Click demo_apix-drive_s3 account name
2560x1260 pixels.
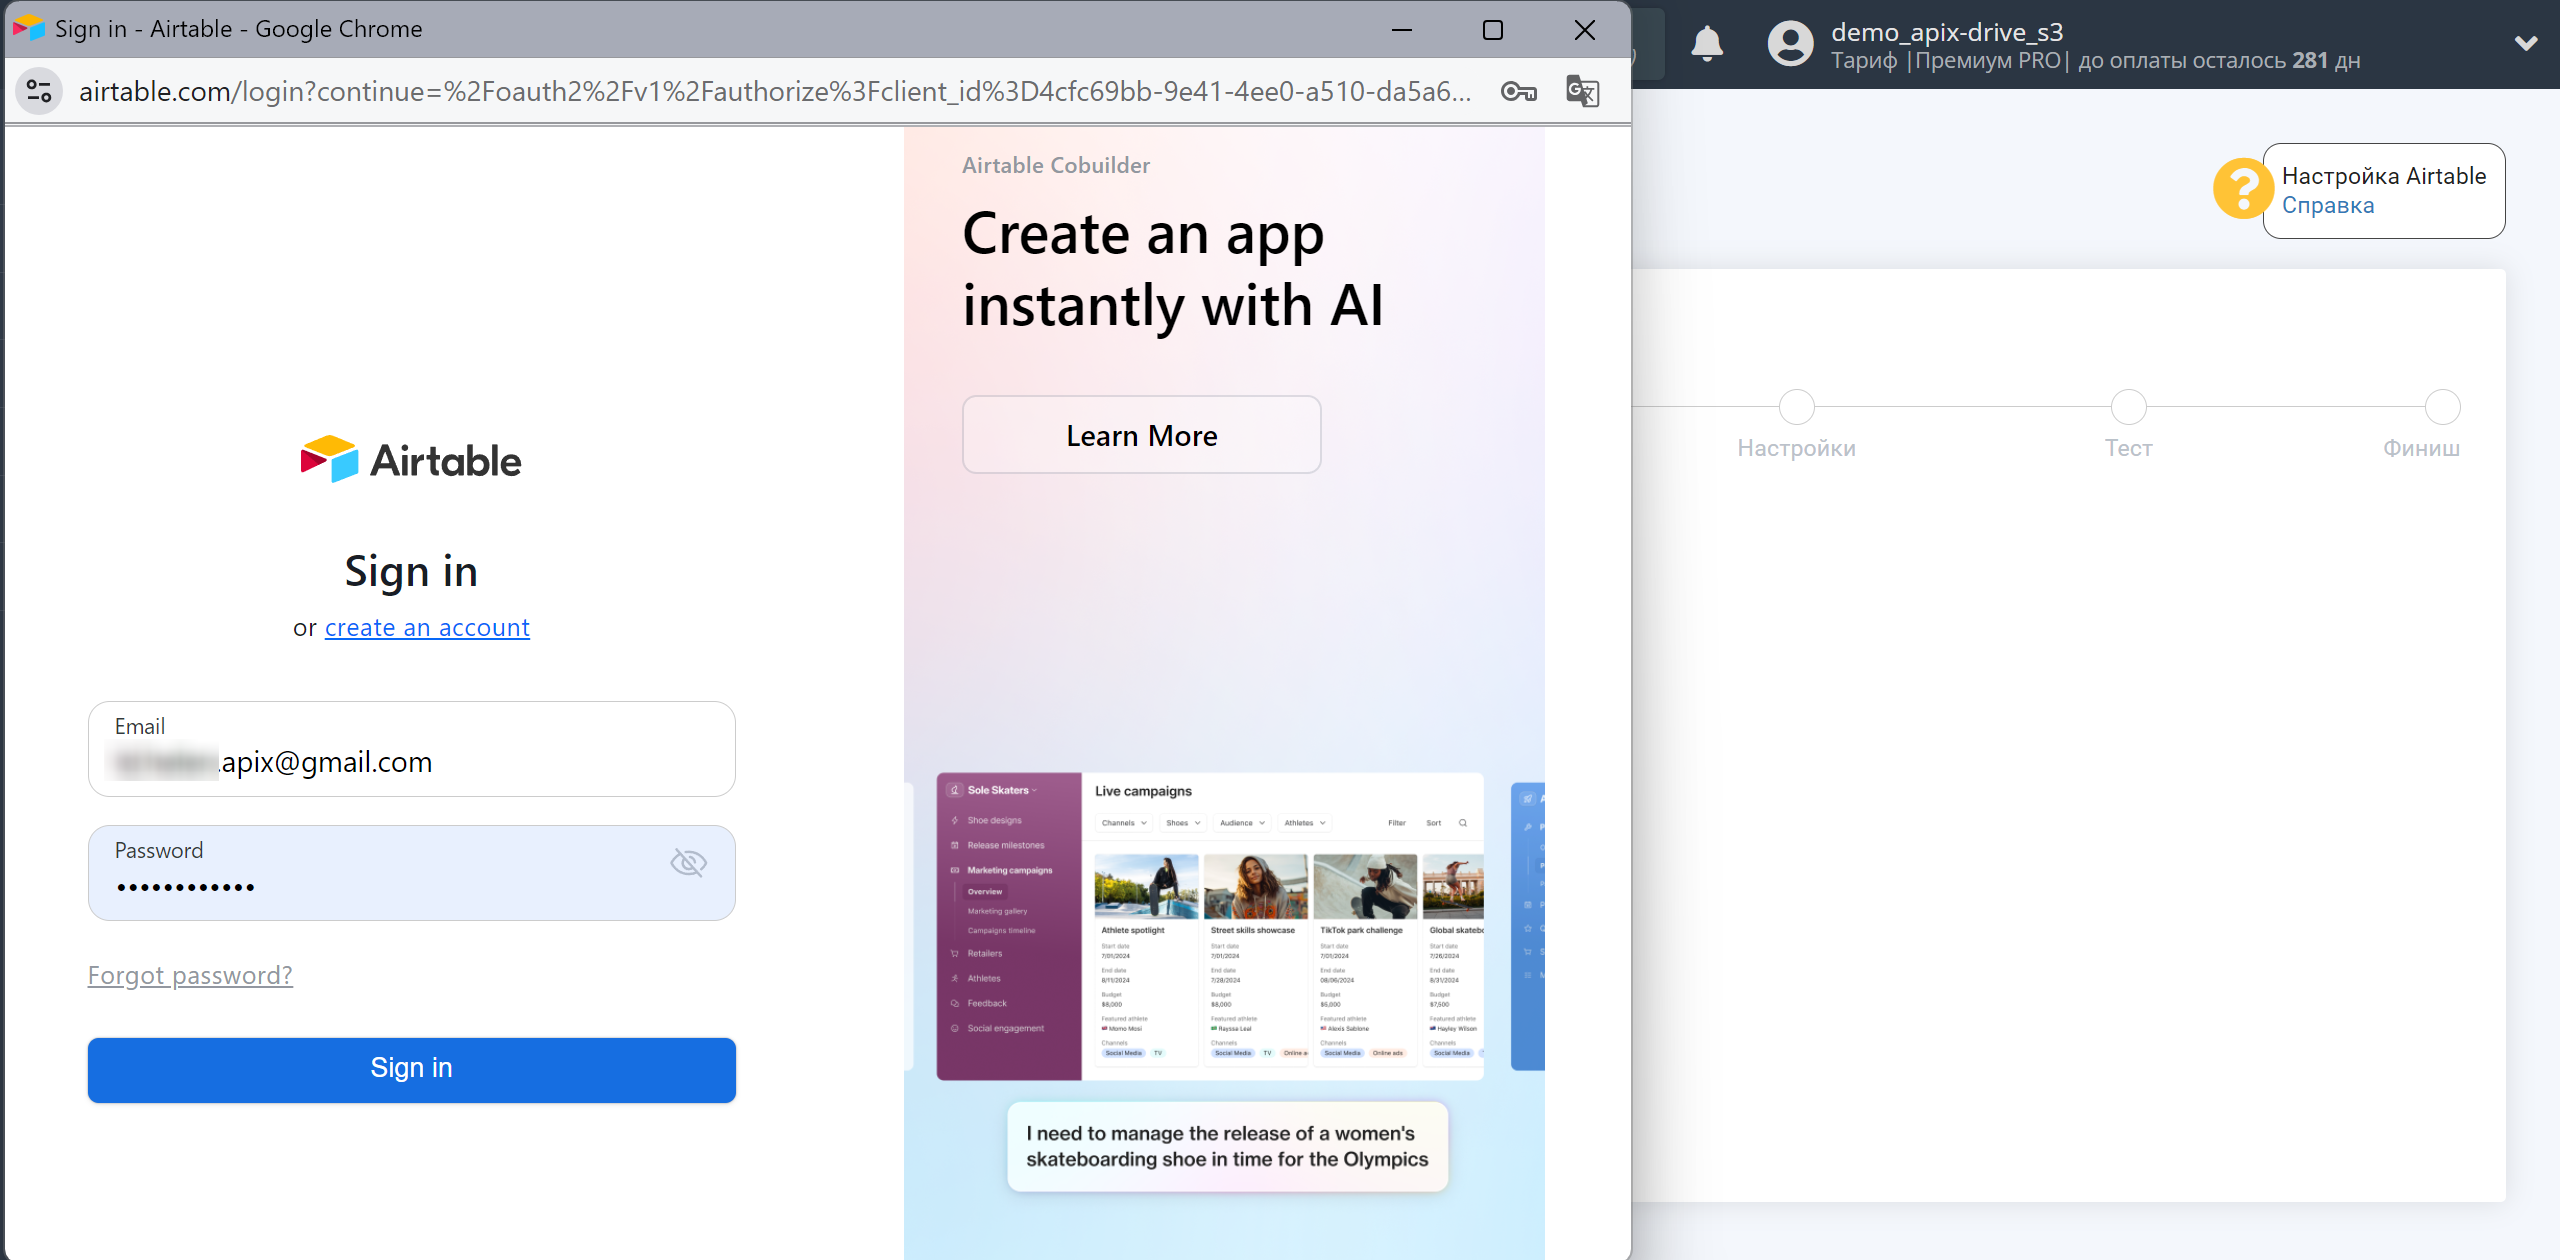coord(1947,32)
